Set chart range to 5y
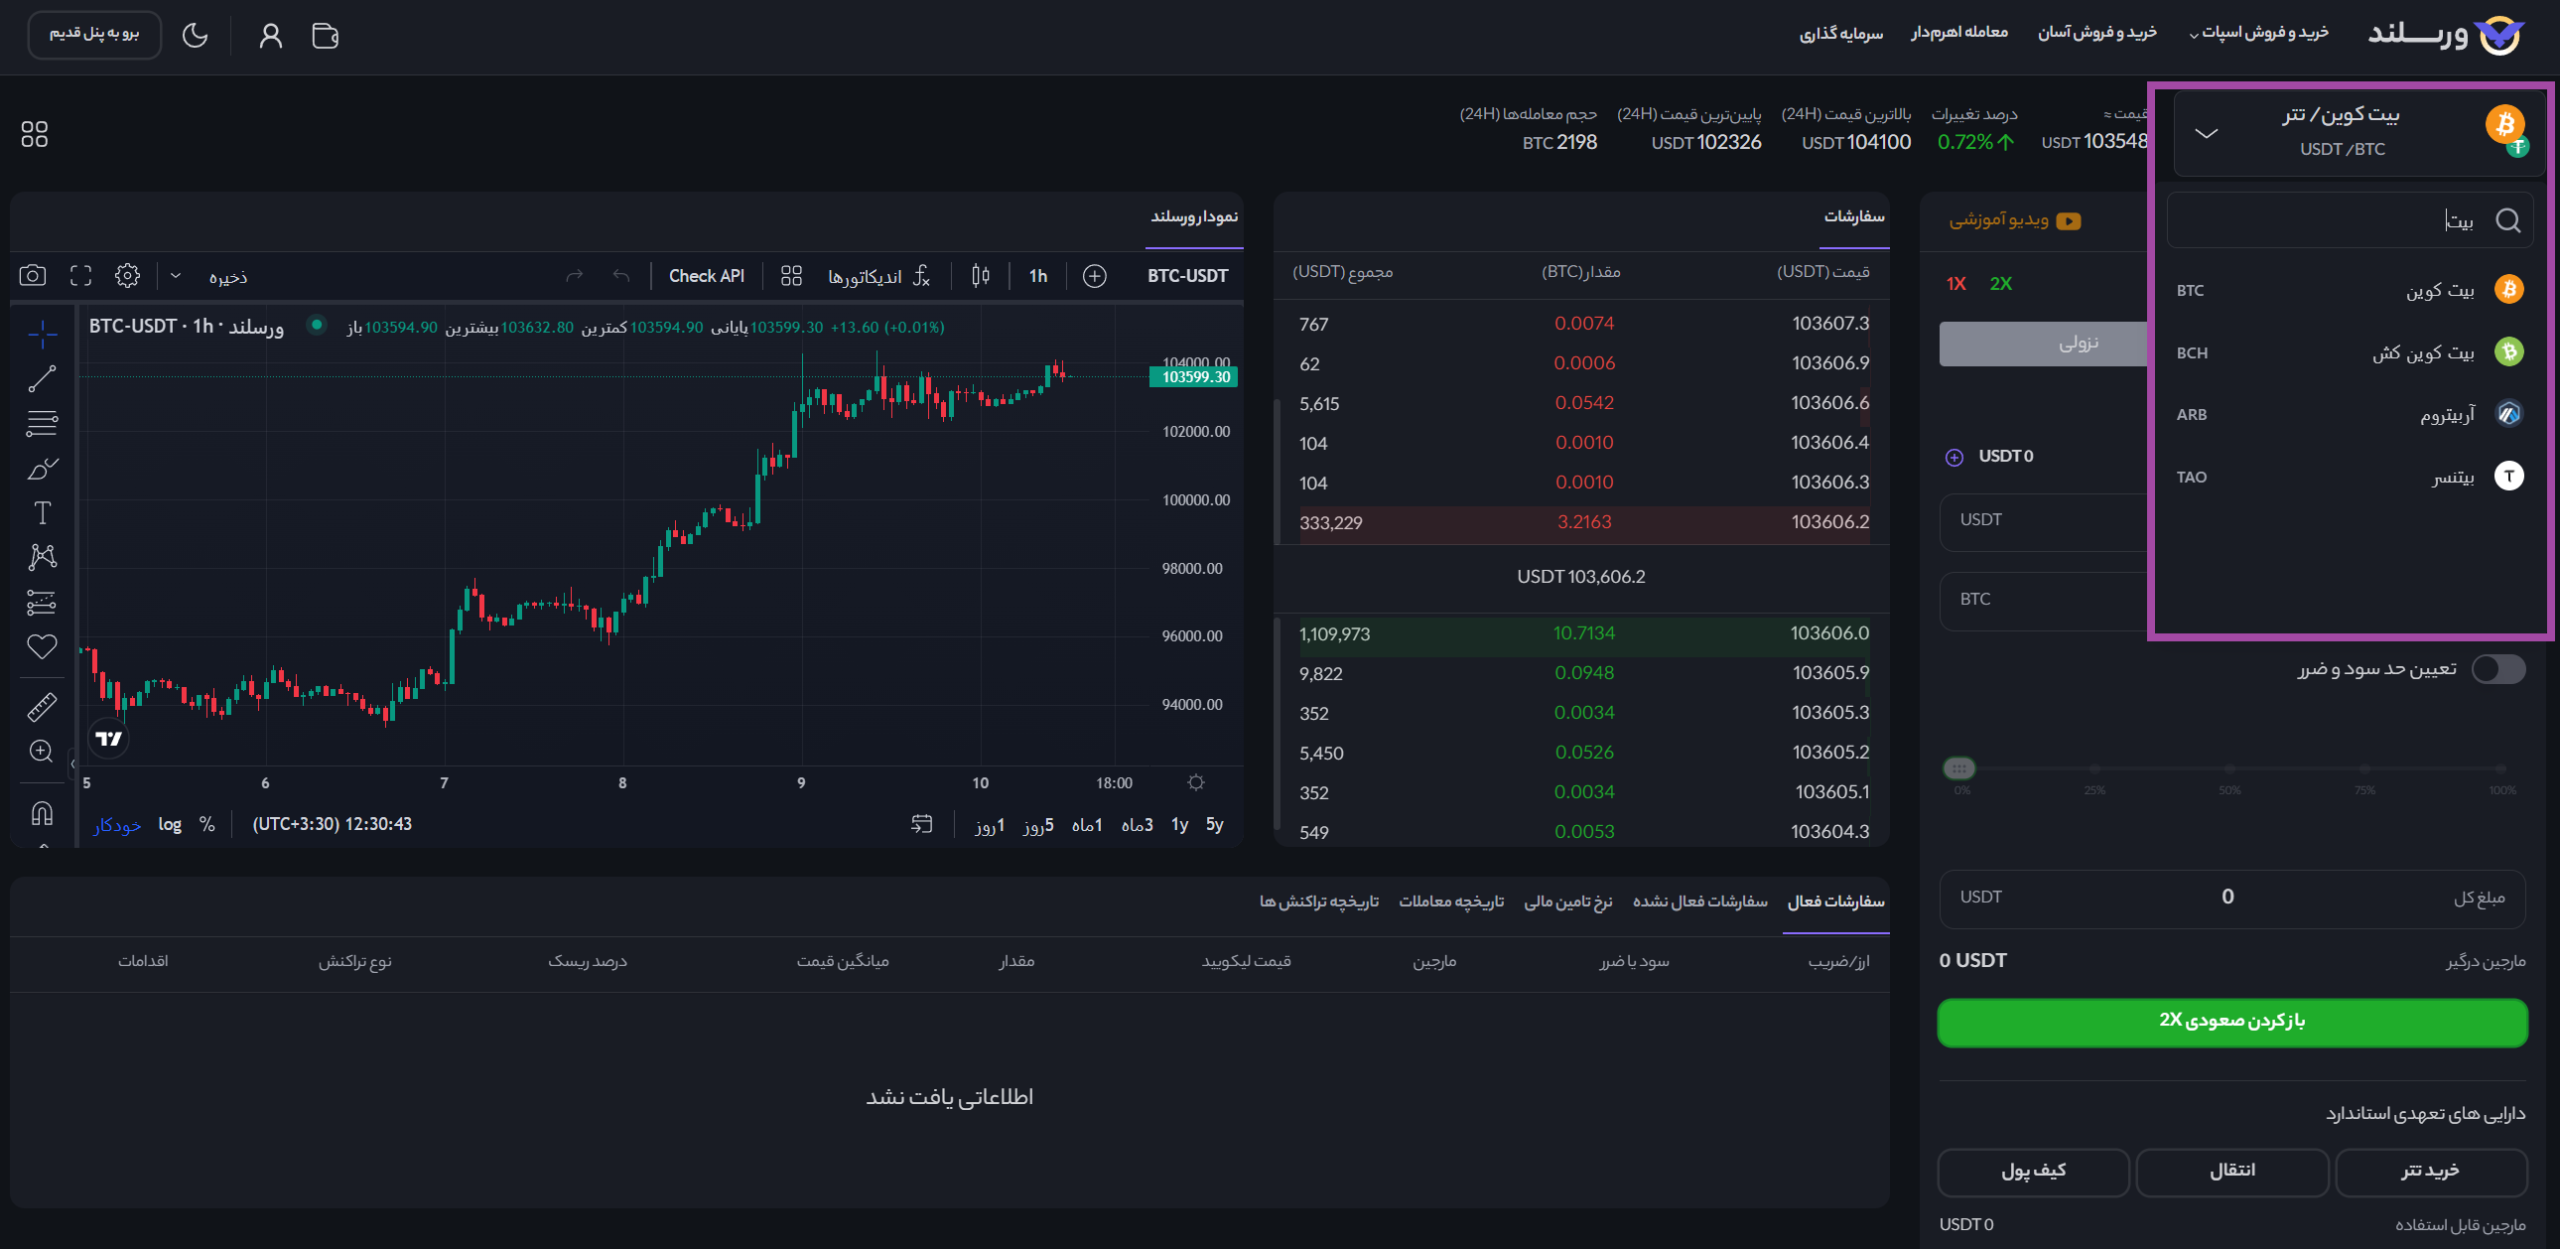 tap(1215, 824)
